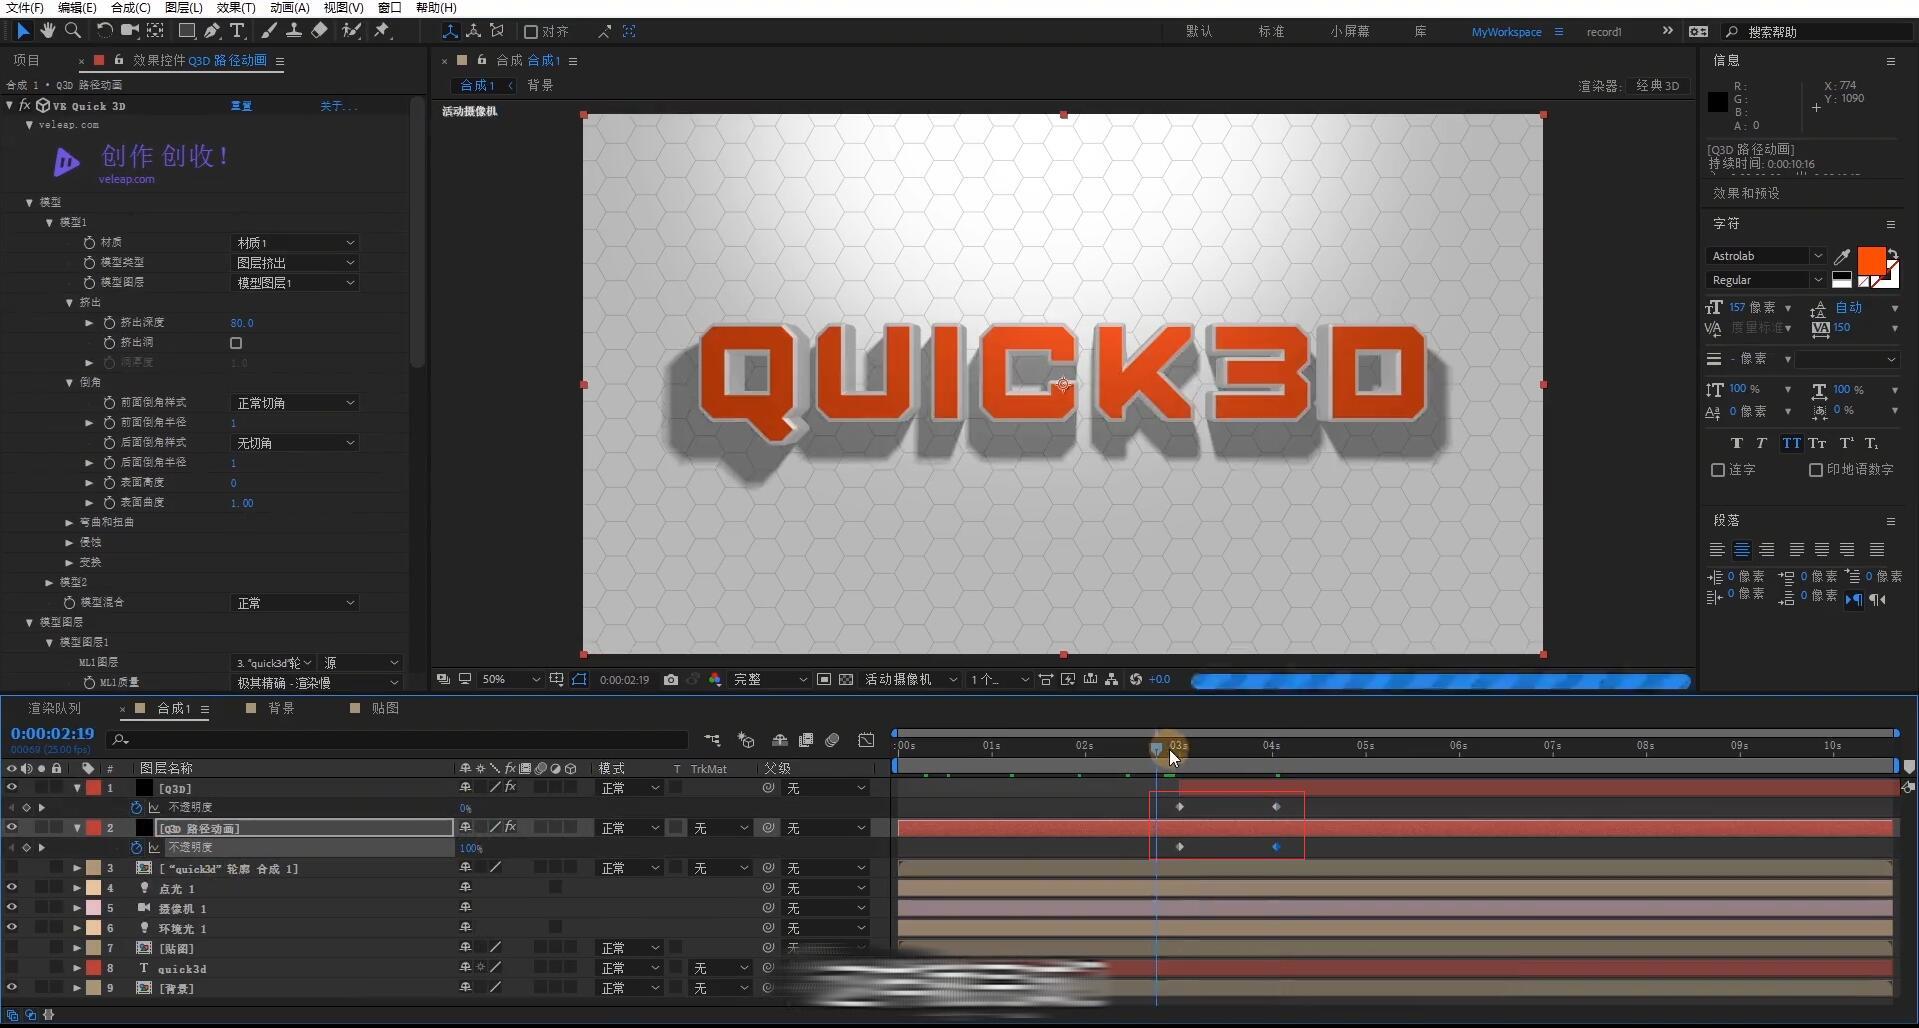This screenshot has height=1028, width=1919.
Task: Expand the 模型2 group
Action: click(49, 582)
